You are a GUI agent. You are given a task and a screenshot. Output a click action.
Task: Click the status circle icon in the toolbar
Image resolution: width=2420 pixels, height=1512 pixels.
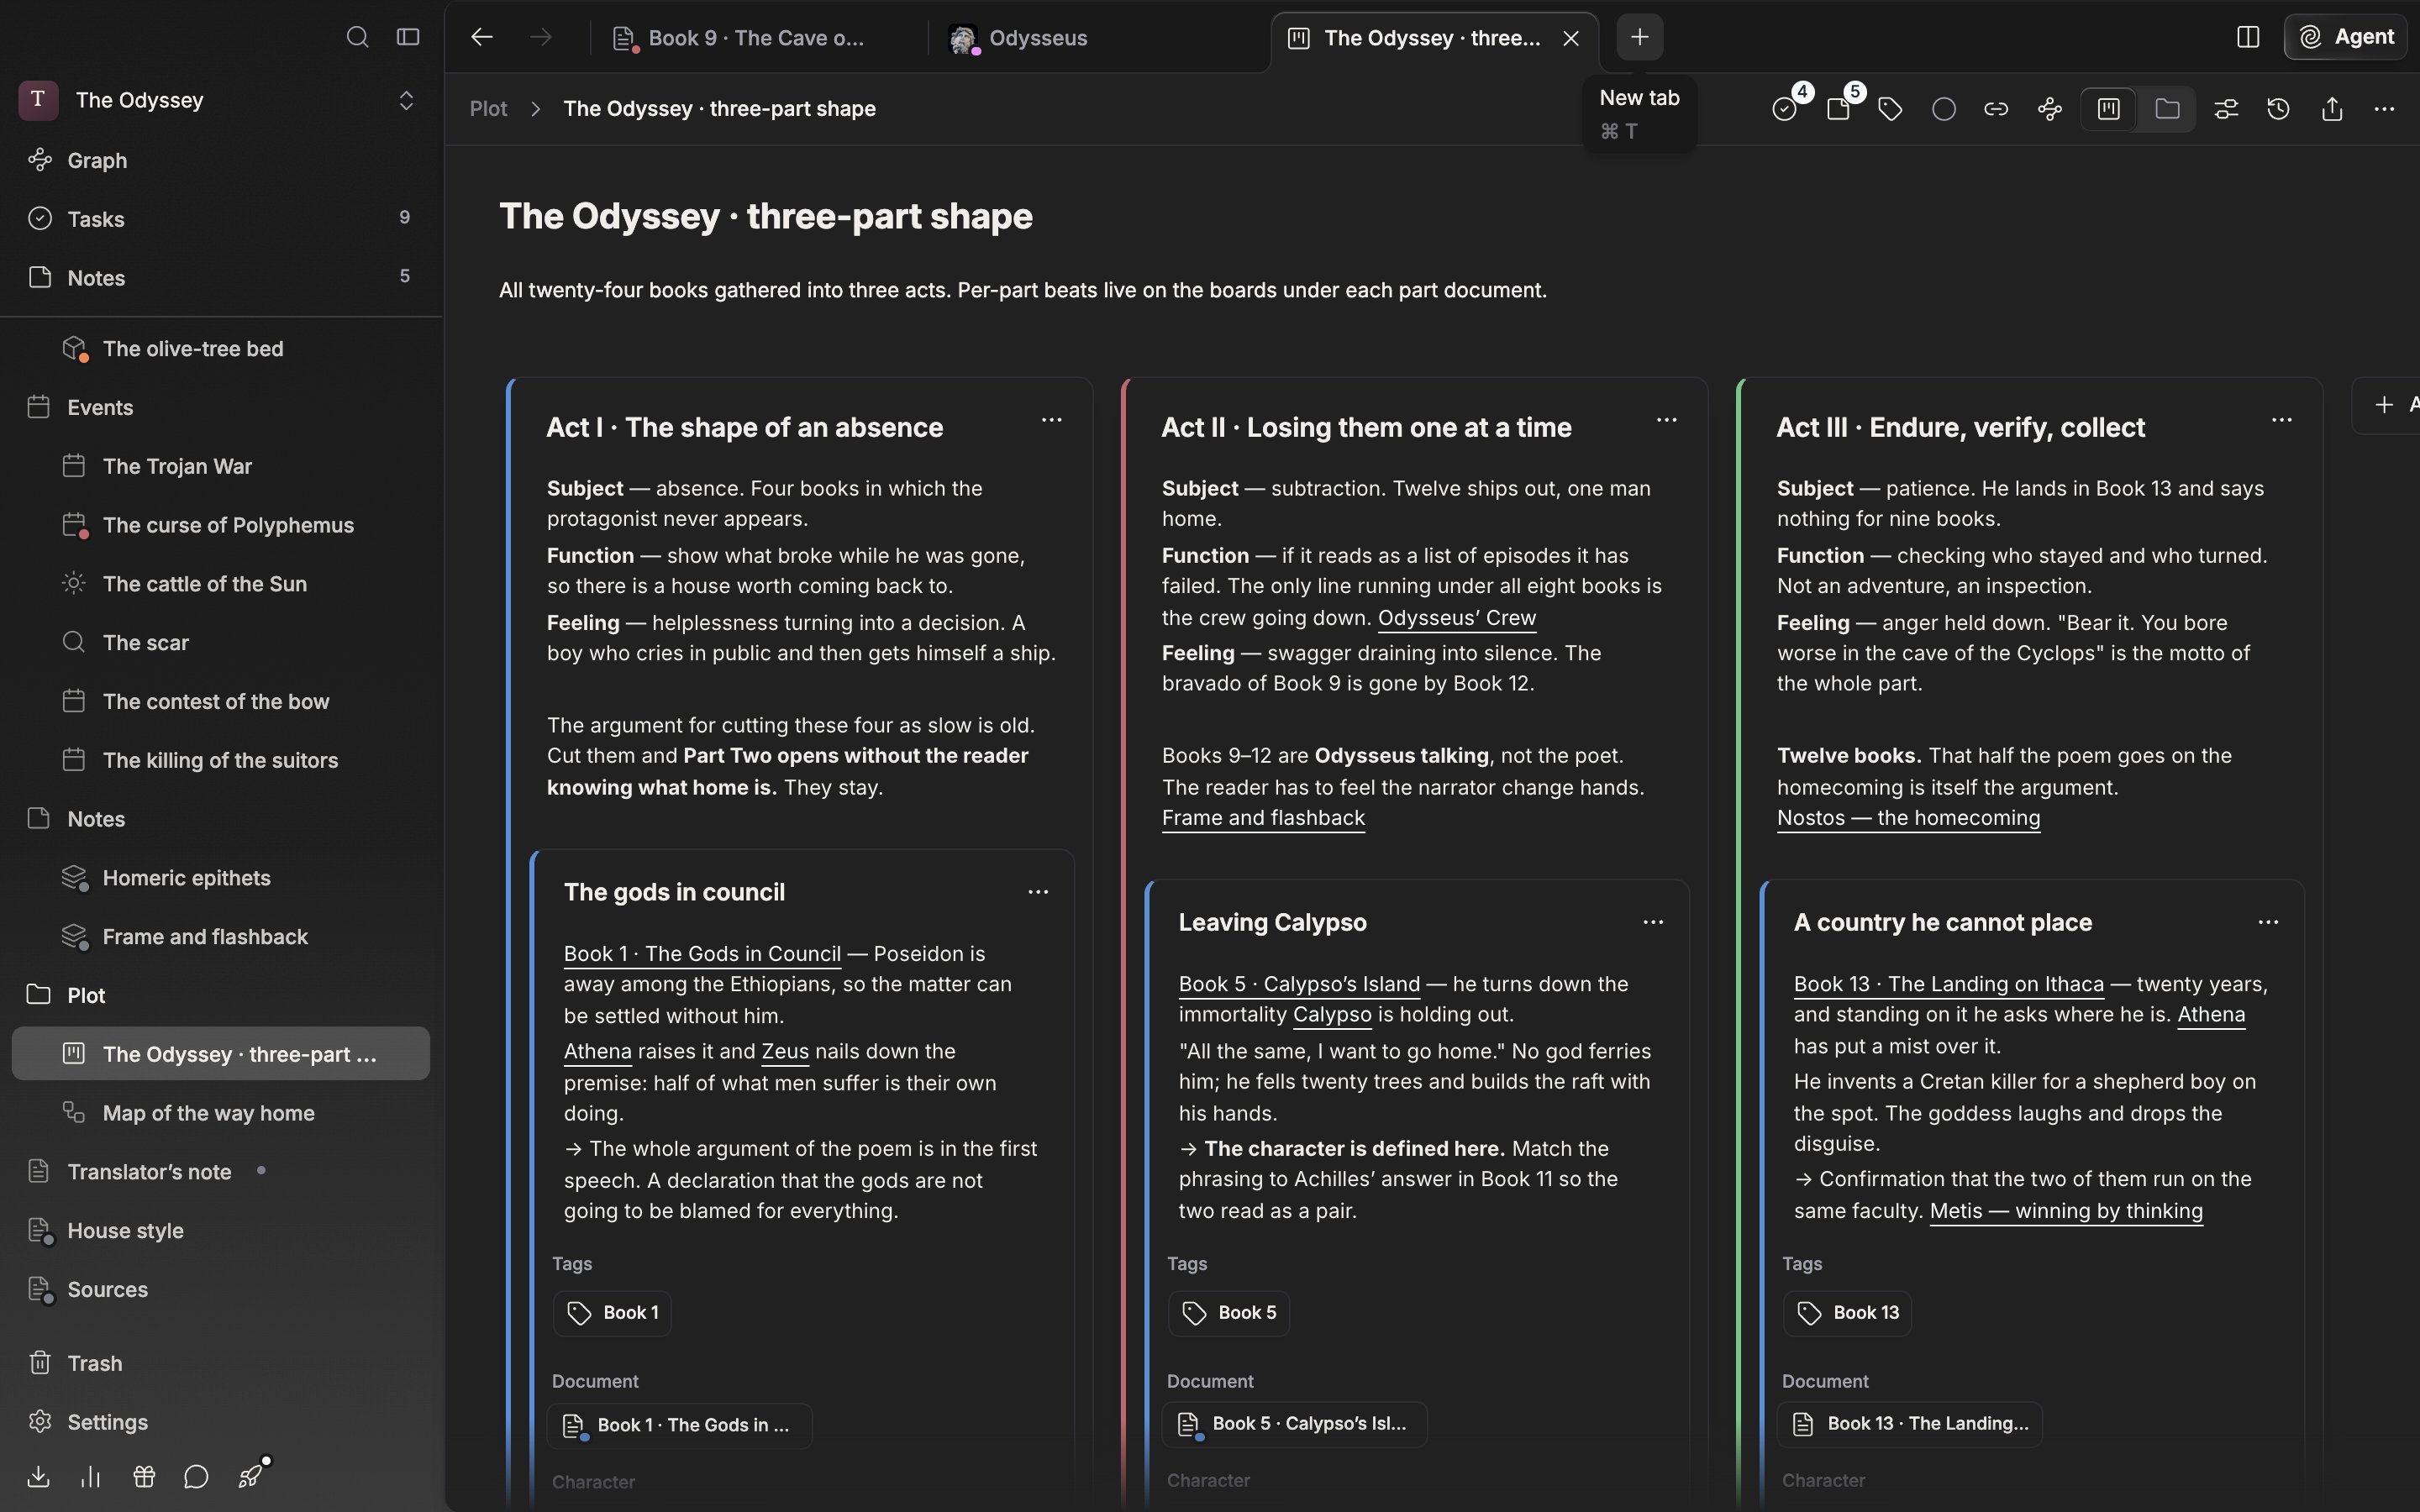pyautogui.click(x=1944, y=108)
